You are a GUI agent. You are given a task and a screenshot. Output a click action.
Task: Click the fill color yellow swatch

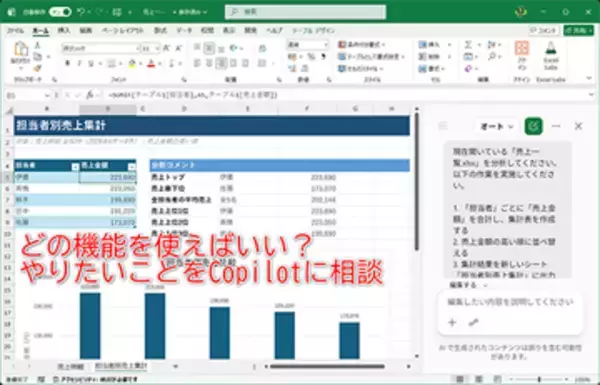132,64
